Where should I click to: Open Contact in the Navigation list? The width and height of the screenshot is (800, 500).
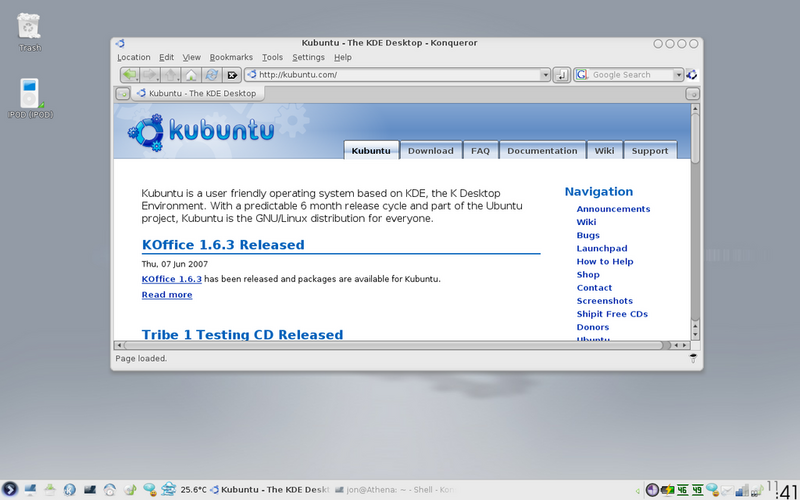point(594,288)
